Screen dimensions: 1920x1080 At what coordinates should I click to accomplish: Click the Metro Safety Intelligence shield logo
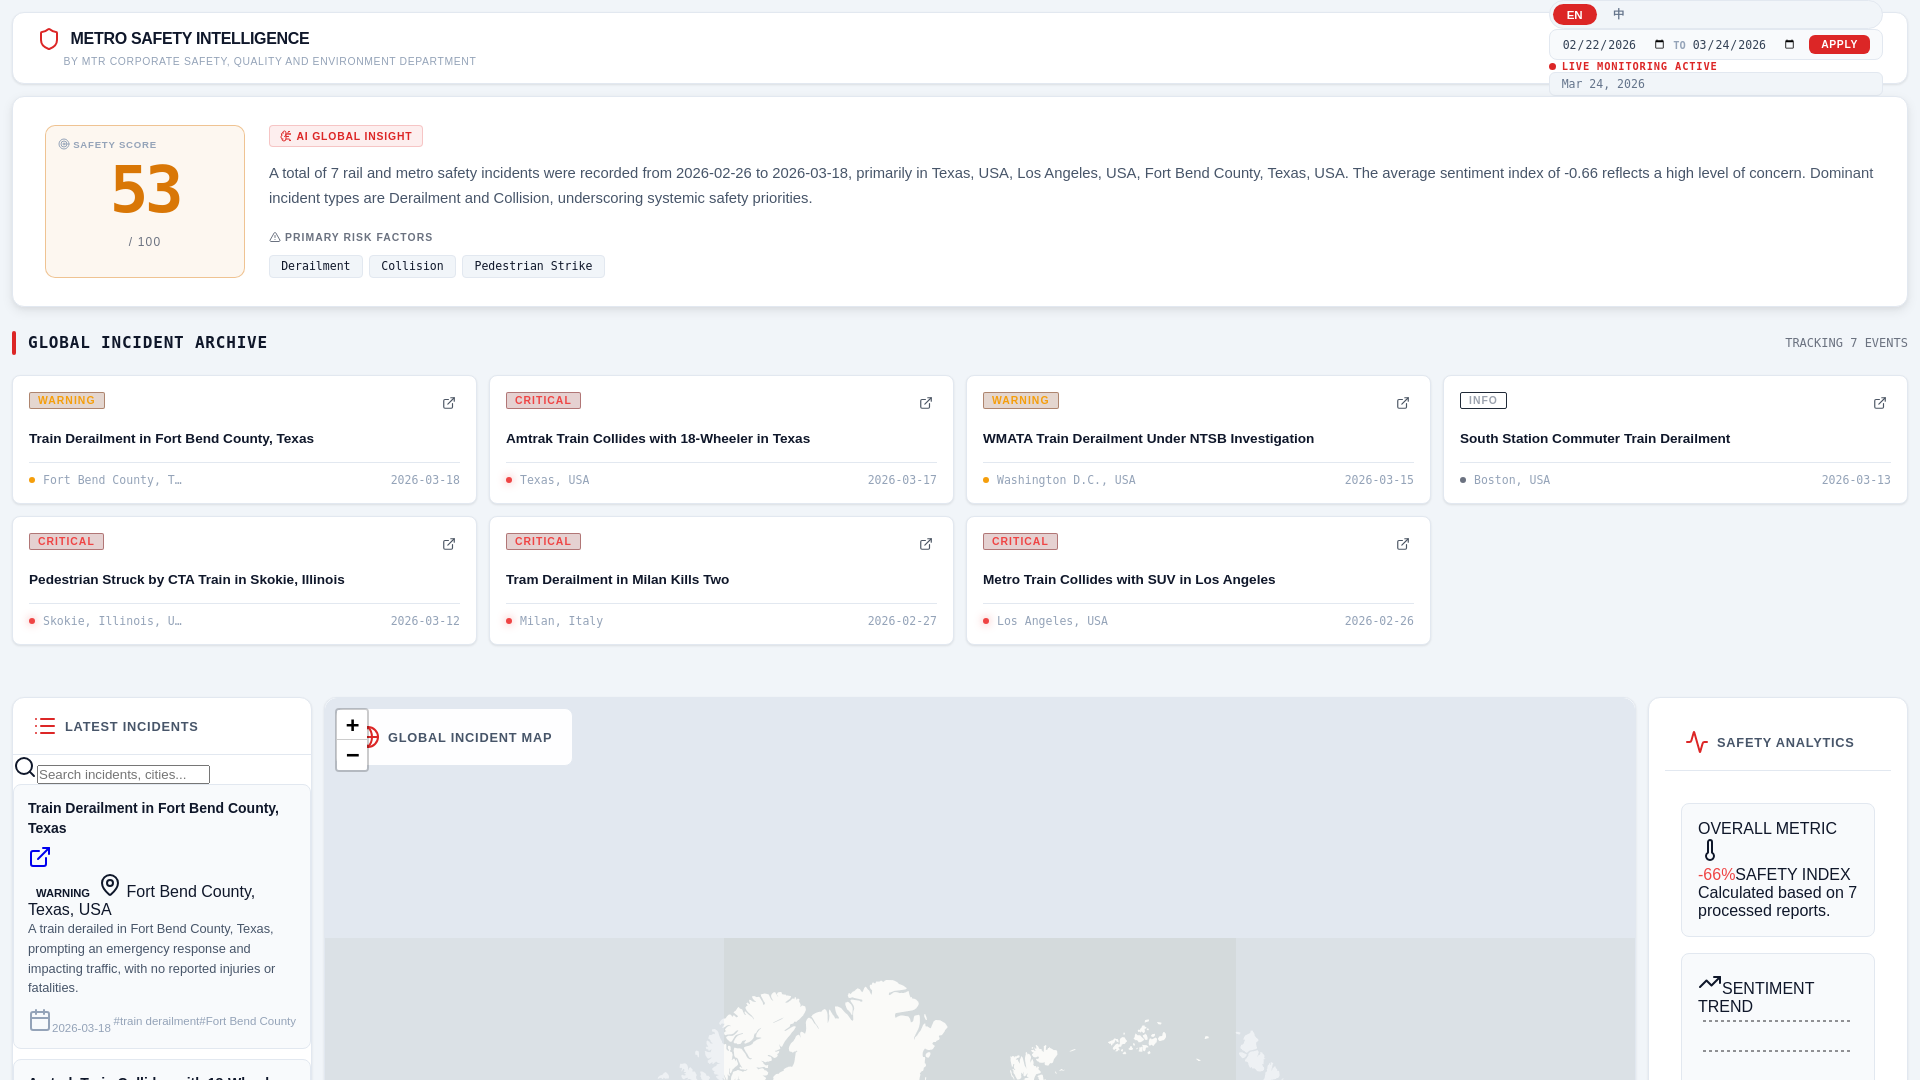coord(49,39)
